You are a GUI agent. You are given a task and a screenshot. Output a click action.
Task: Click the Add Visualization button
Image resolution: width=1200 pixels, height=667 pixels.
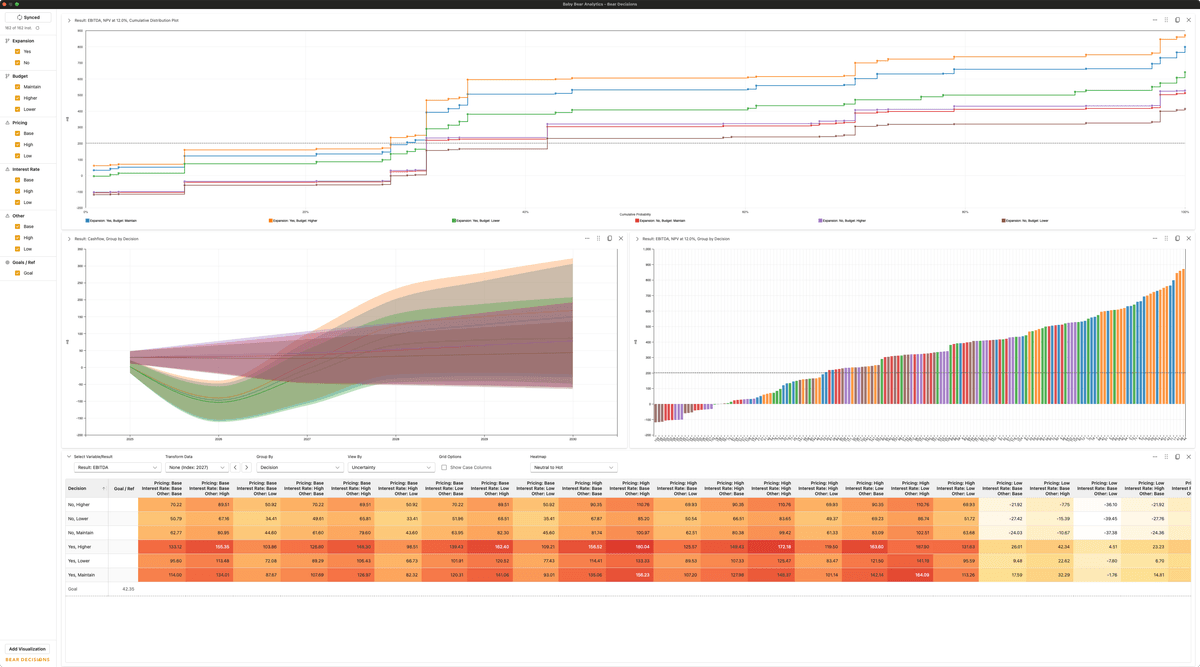tap(27, 648)
